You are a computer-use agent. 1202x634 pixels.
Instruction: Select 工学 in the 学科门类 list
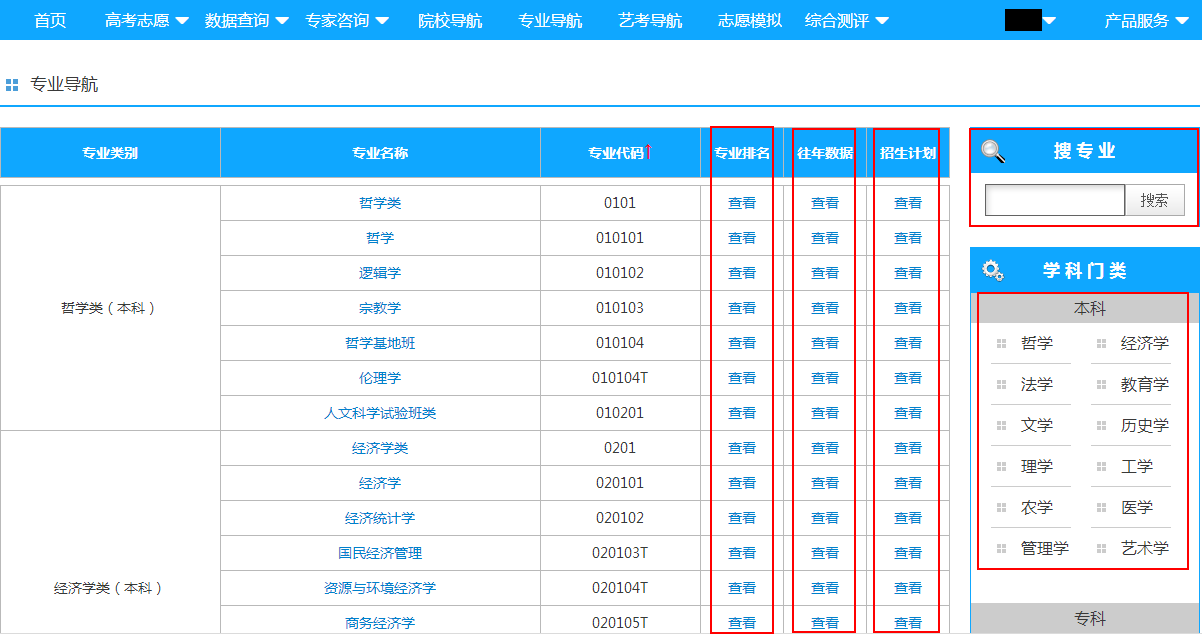[x=1136, y=466]
